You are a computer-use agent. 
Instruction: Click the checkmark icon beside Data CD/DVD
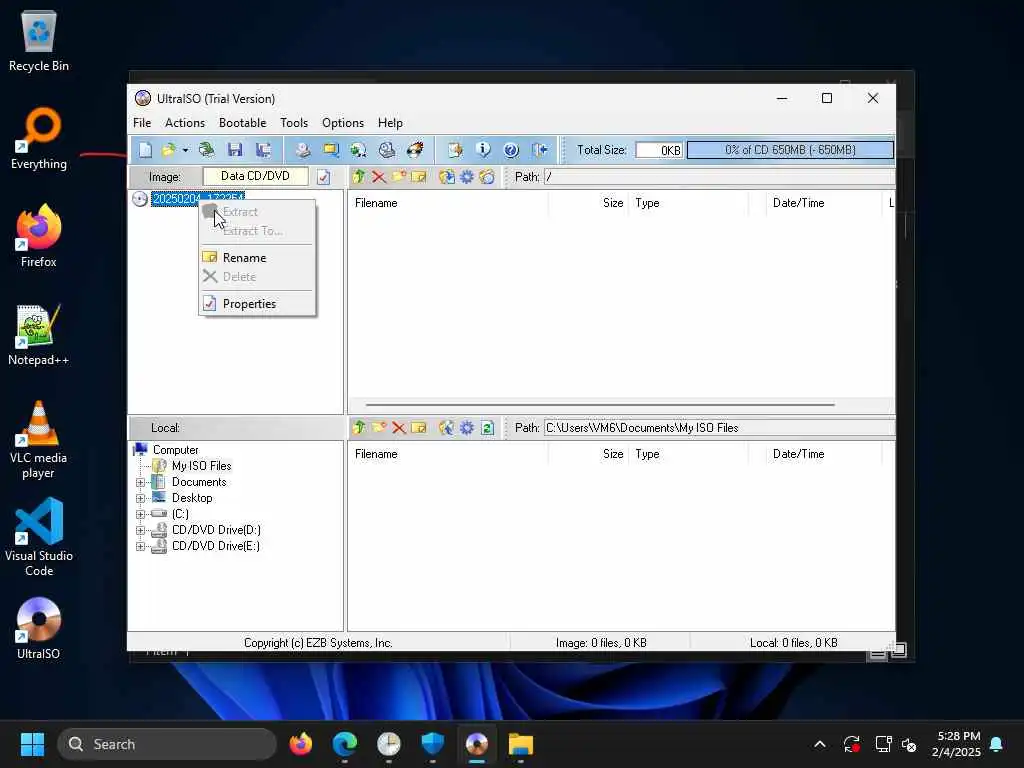click(x=323, y=177)
